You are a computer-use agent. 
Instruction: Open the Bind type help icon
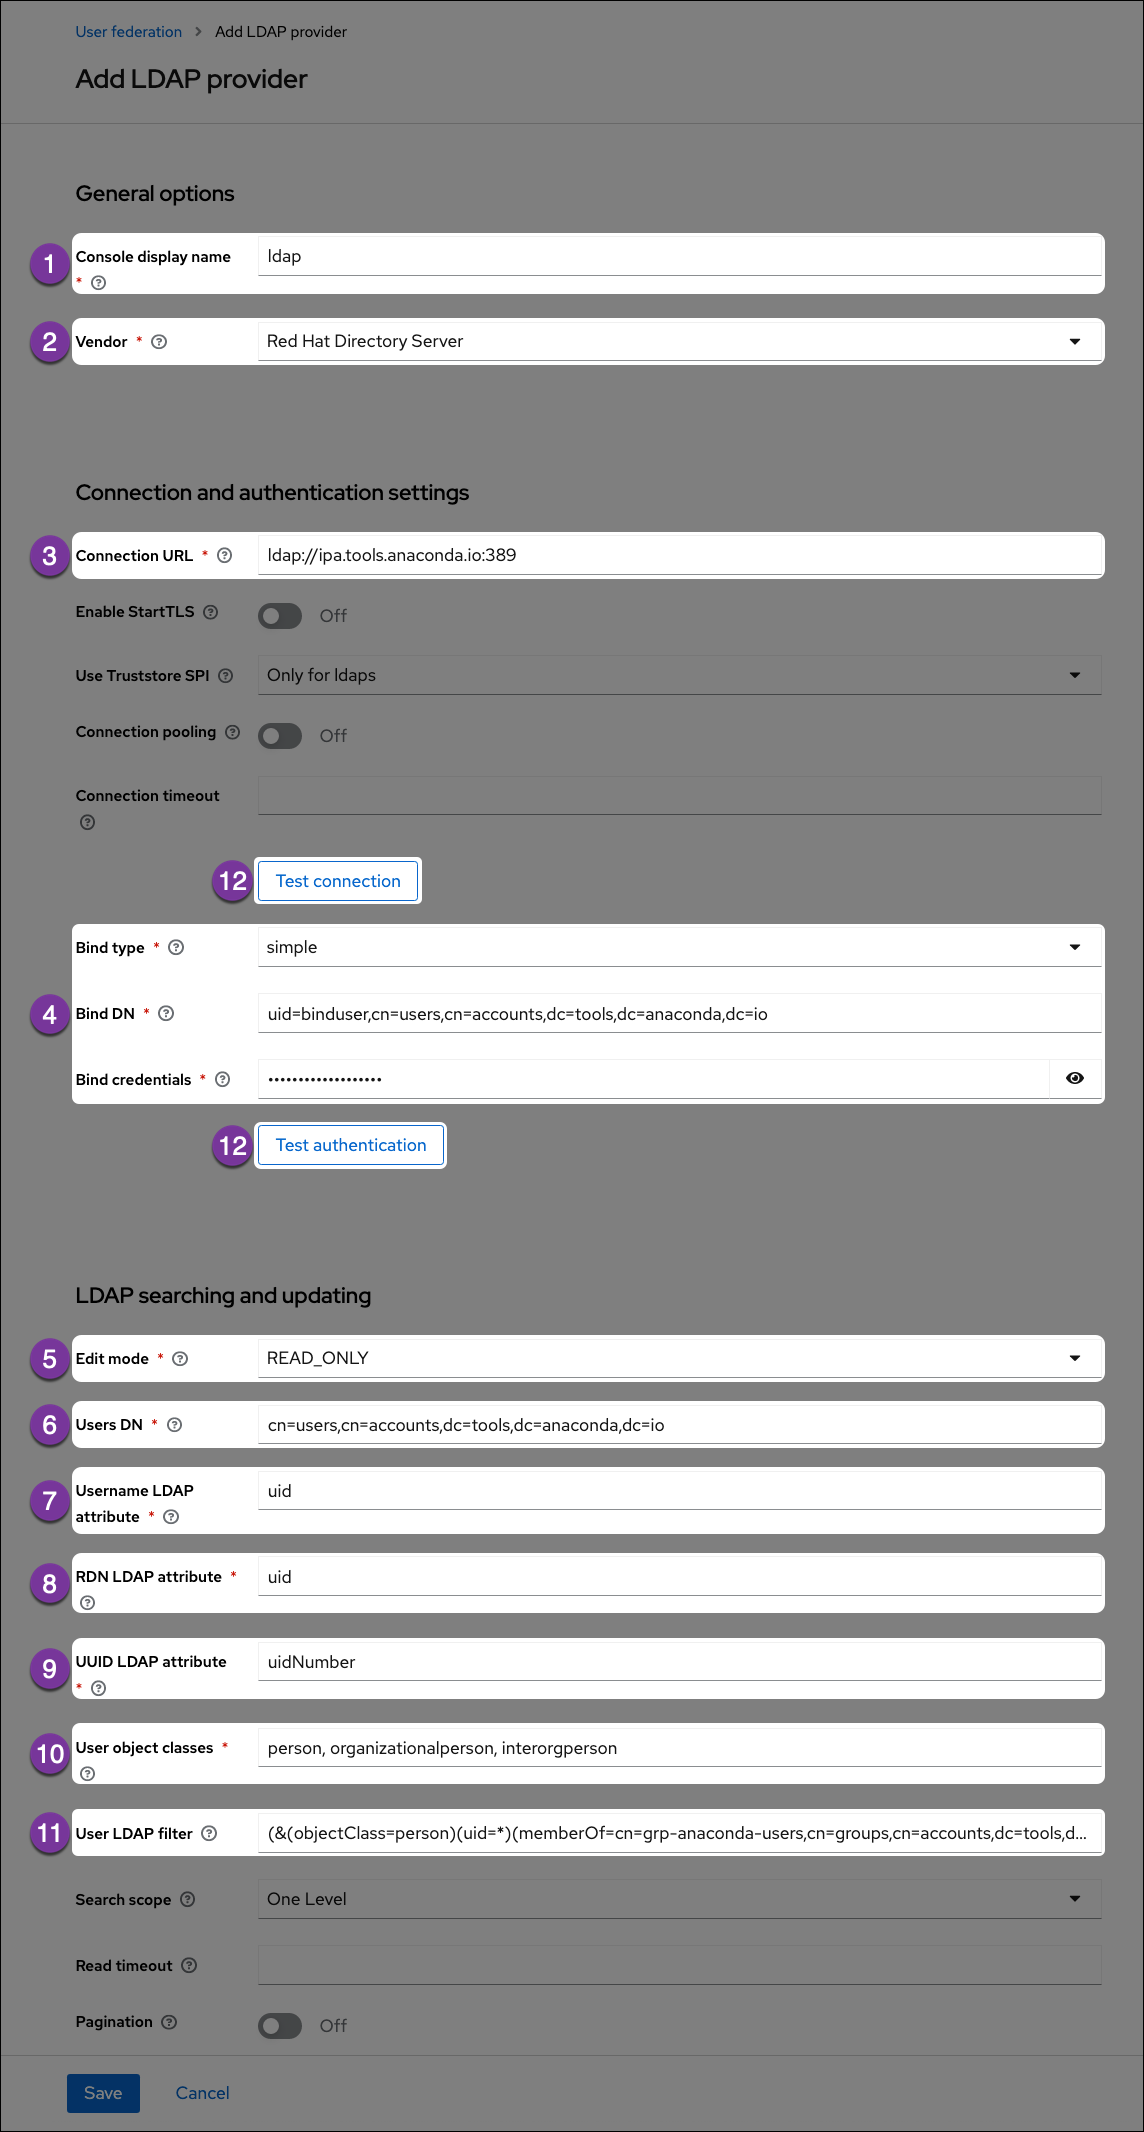coord(176,947)
